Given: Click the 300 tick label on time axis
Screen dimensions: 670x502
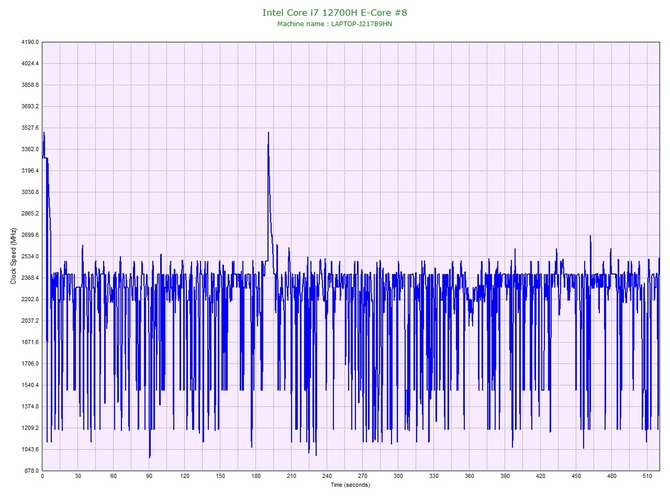Looking at the screenshot, I should (398, 476).
